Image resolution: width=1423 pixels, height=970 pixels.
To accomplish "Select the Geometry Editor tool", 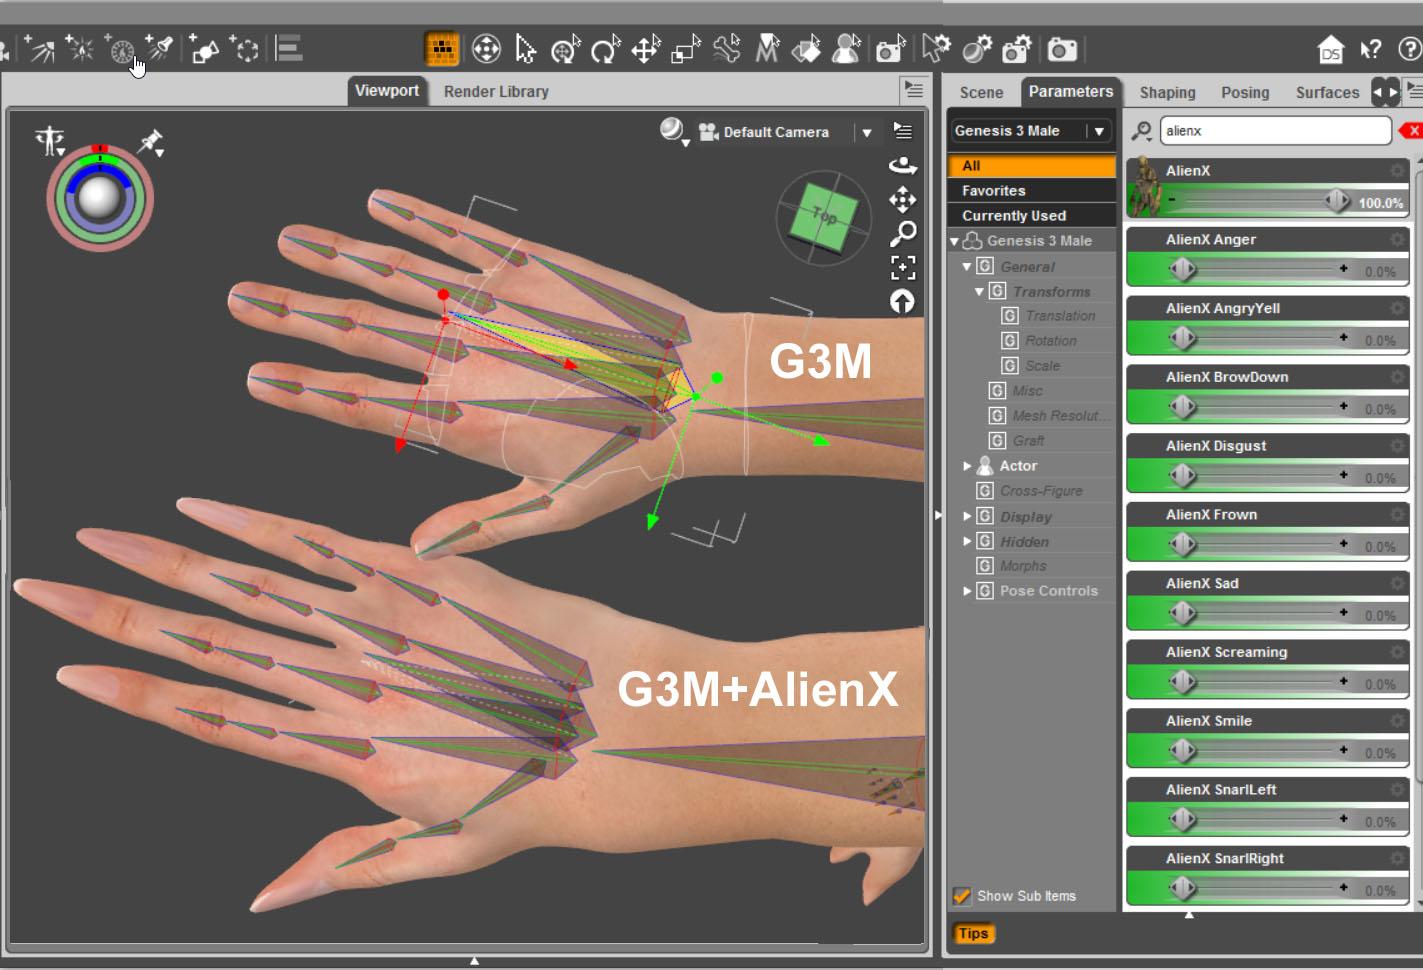I will click(x=767, y=49).
